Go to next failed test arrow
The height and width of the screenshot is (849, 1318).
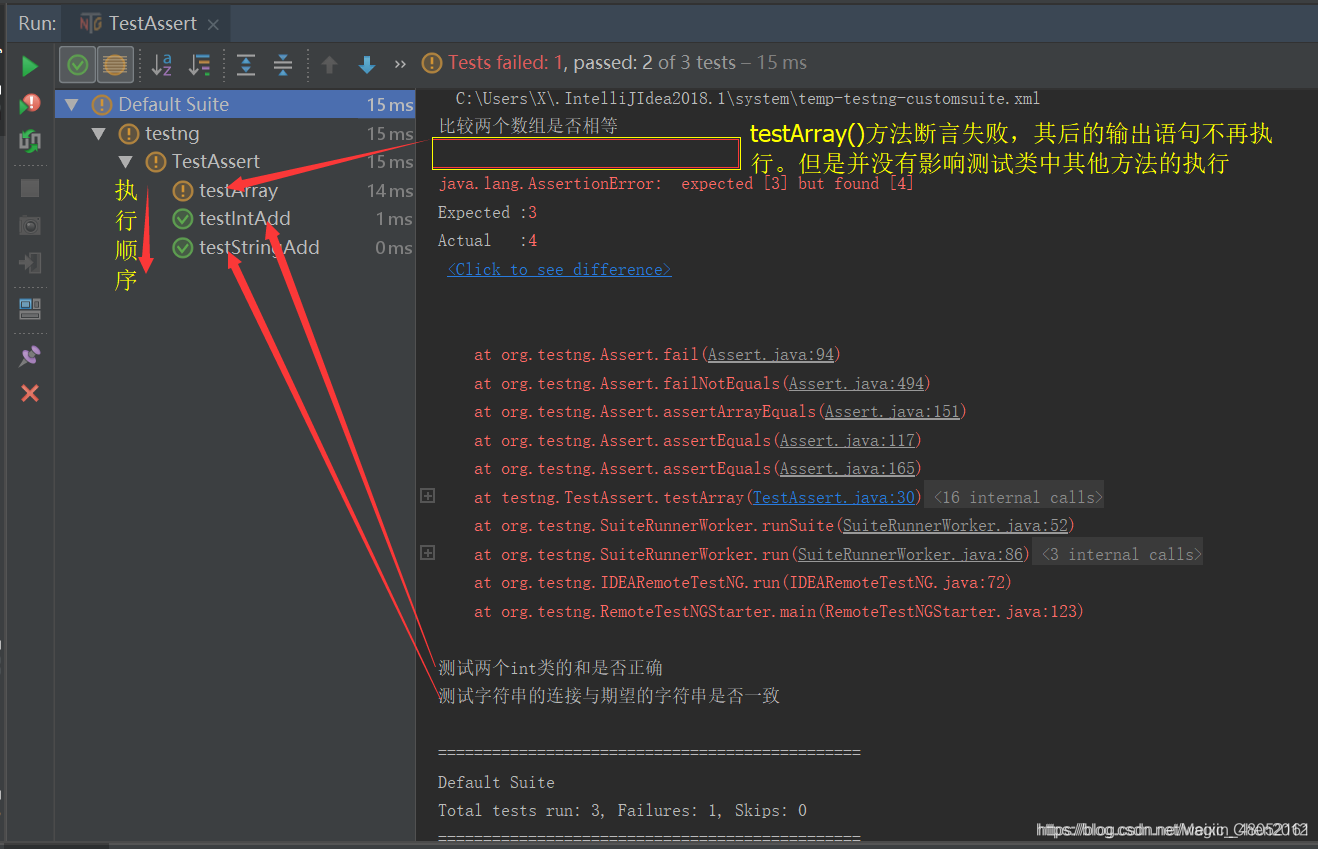pos(367,65)
